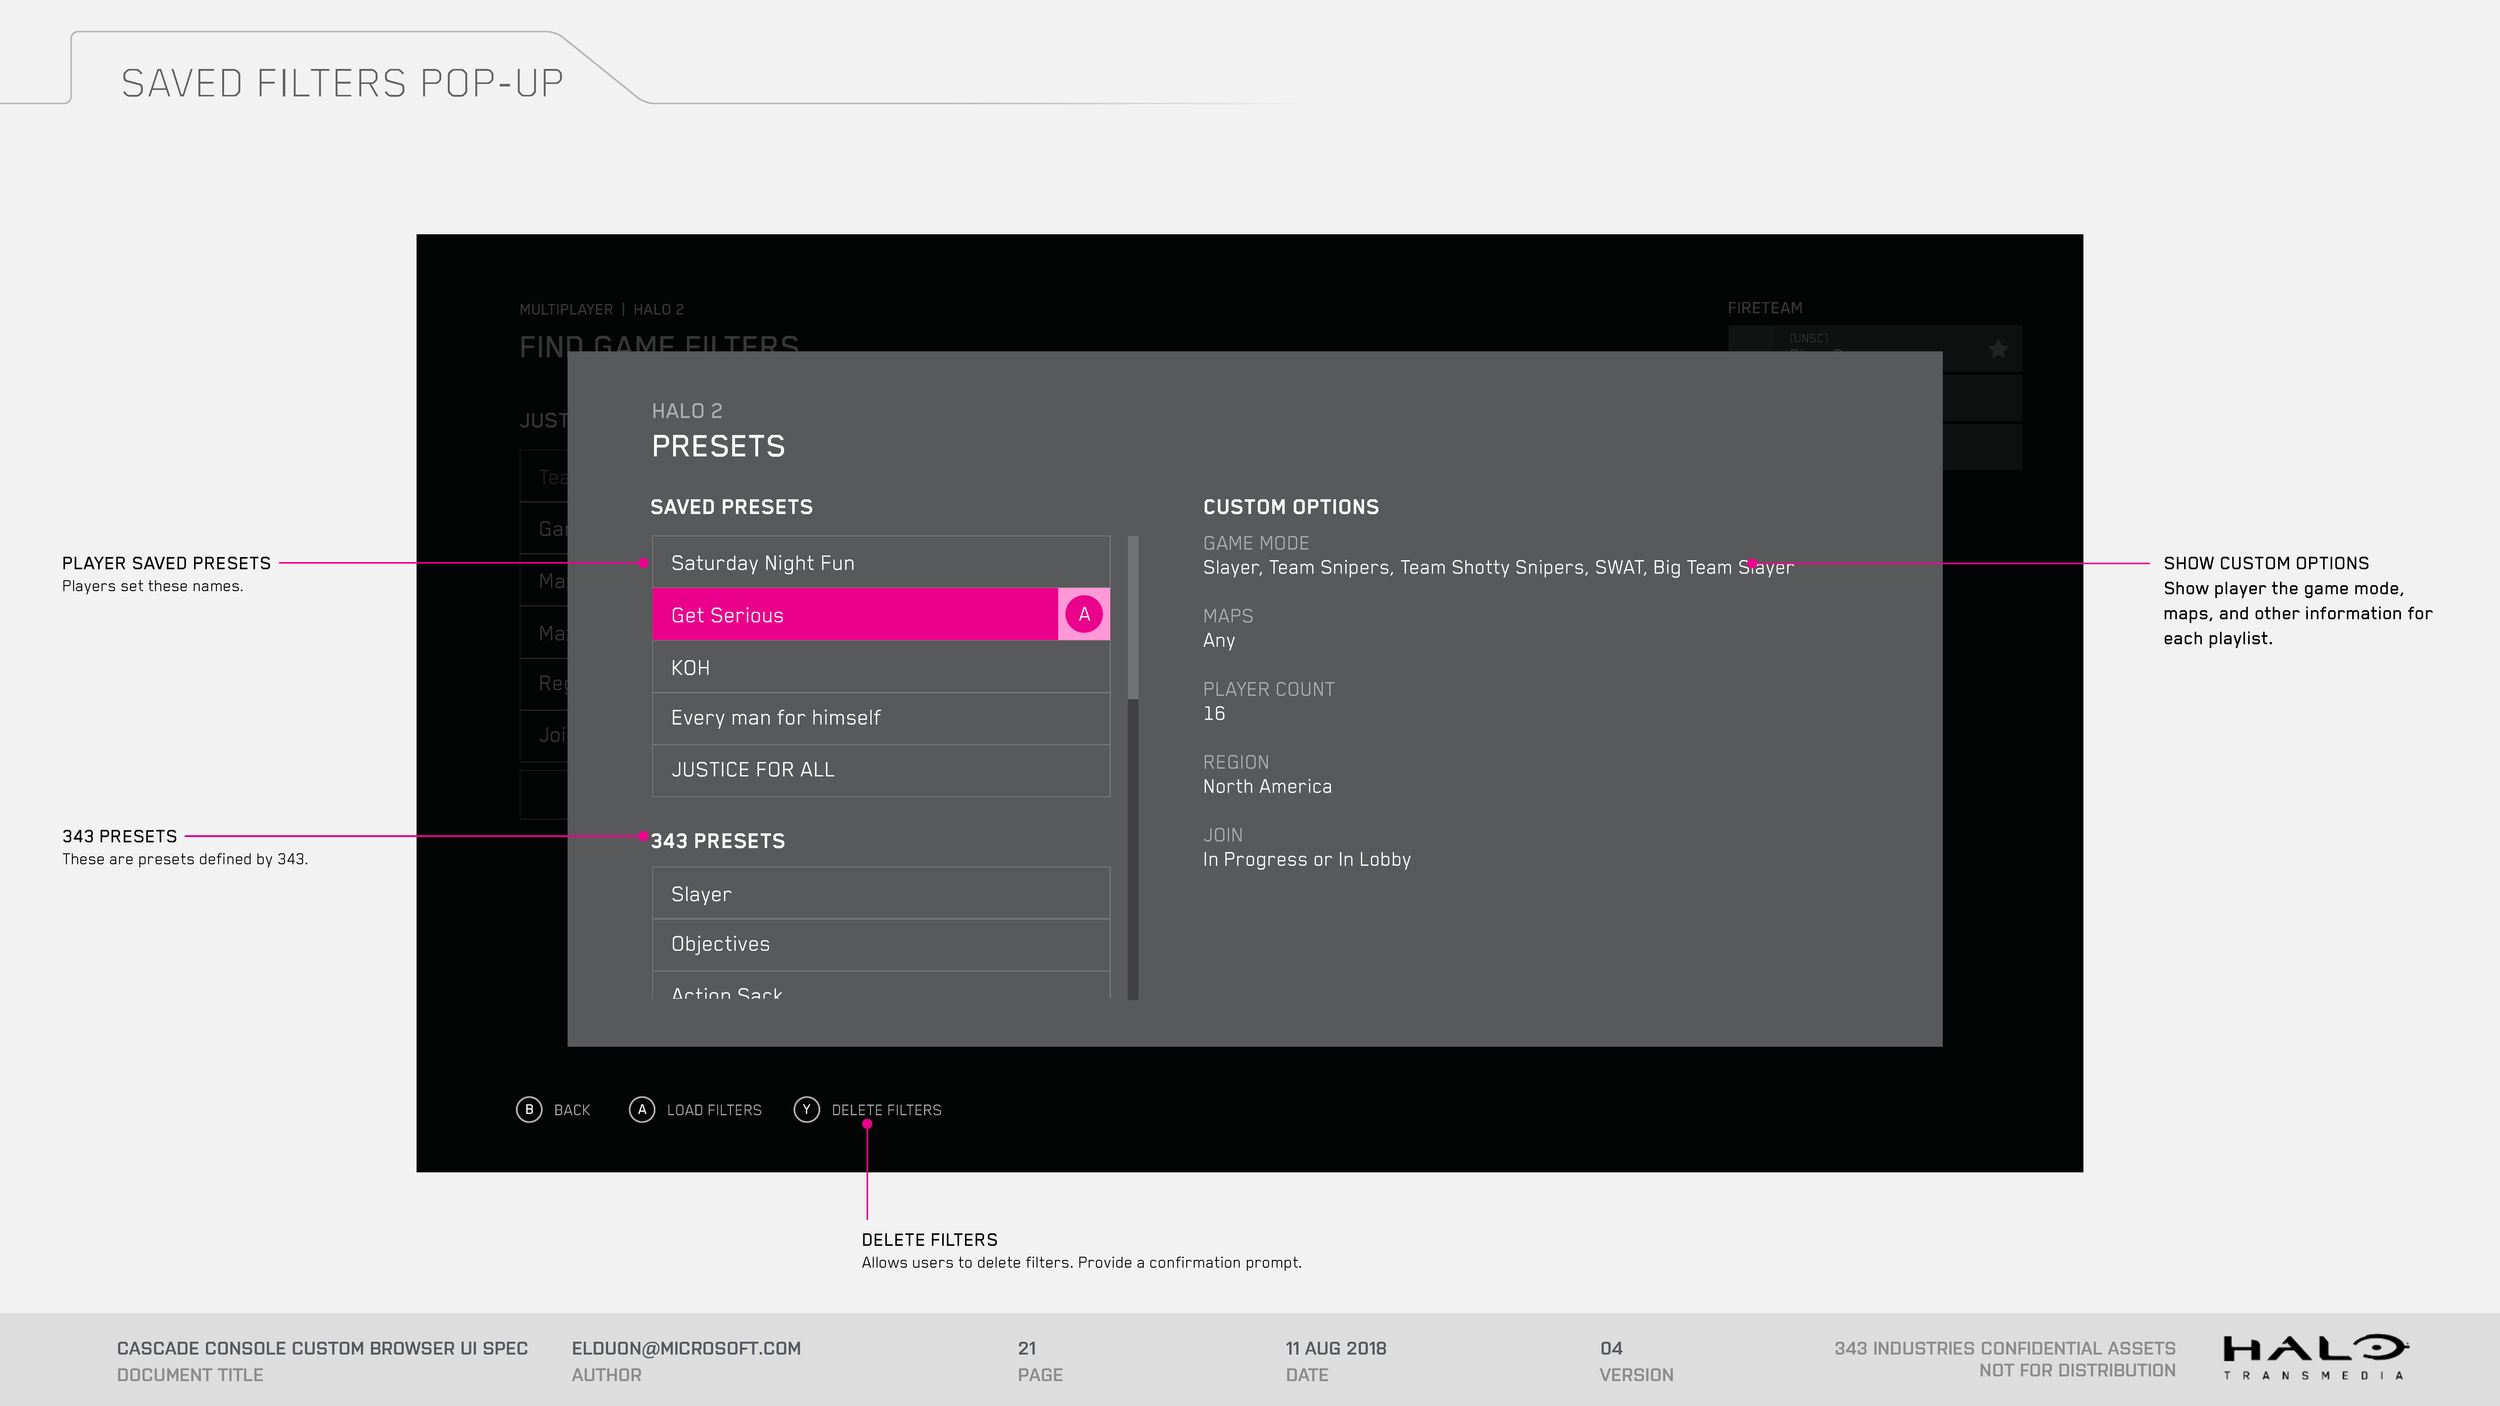
Task: Click the star icon in Fireteam panel
Action: (1998, 349)
